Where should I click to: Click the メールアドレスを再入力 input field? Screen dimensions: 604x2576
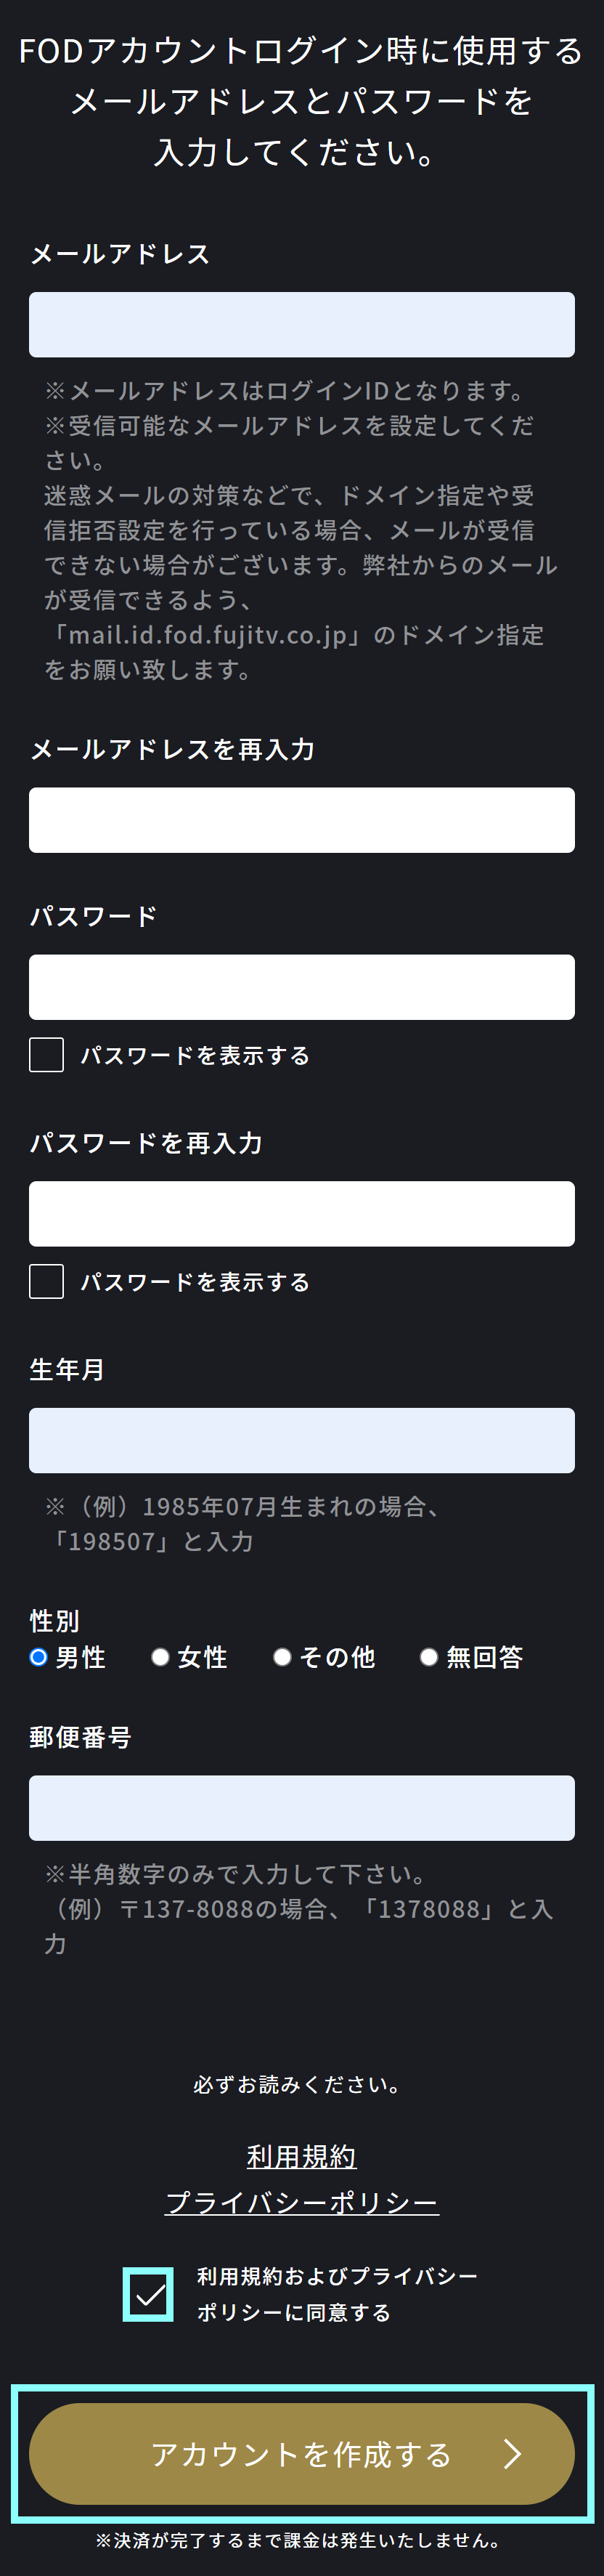tap(301, 820)
